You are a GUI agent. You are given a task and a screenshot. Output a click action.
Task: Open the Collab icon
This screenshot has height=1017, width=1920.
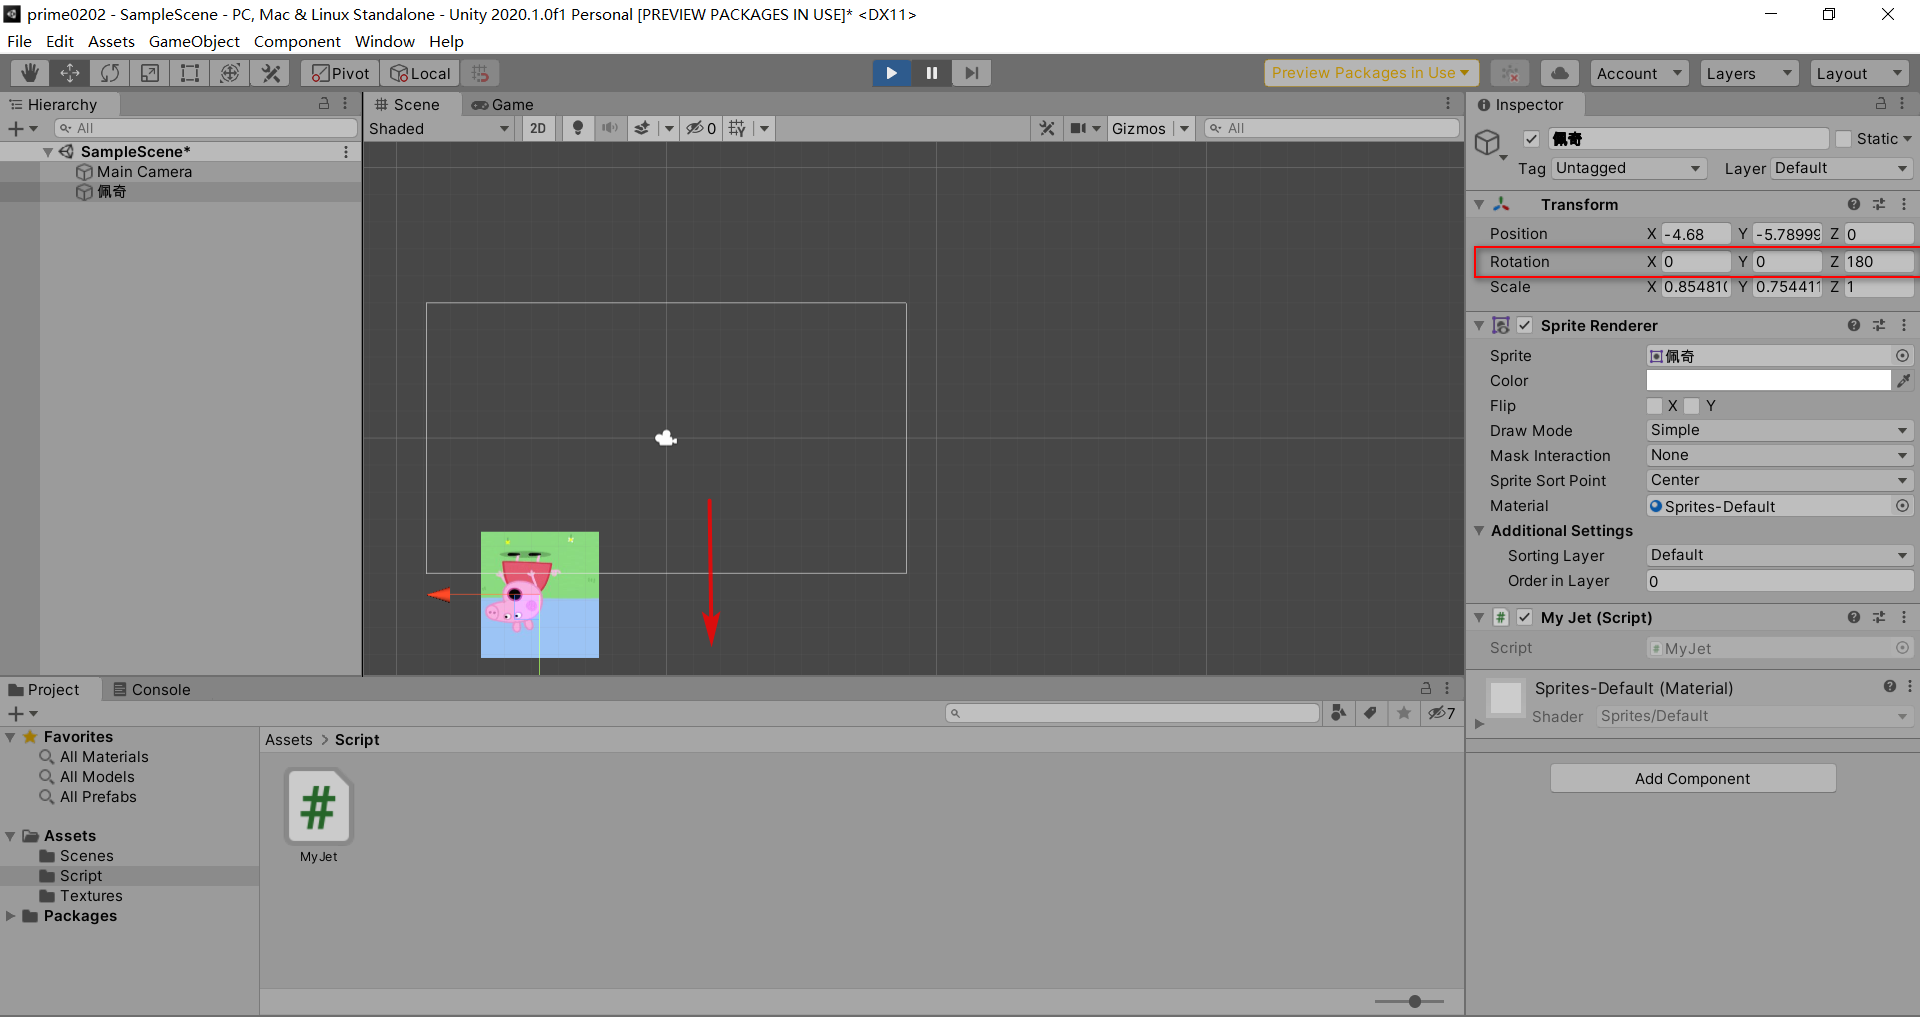tap(1510, 73)
